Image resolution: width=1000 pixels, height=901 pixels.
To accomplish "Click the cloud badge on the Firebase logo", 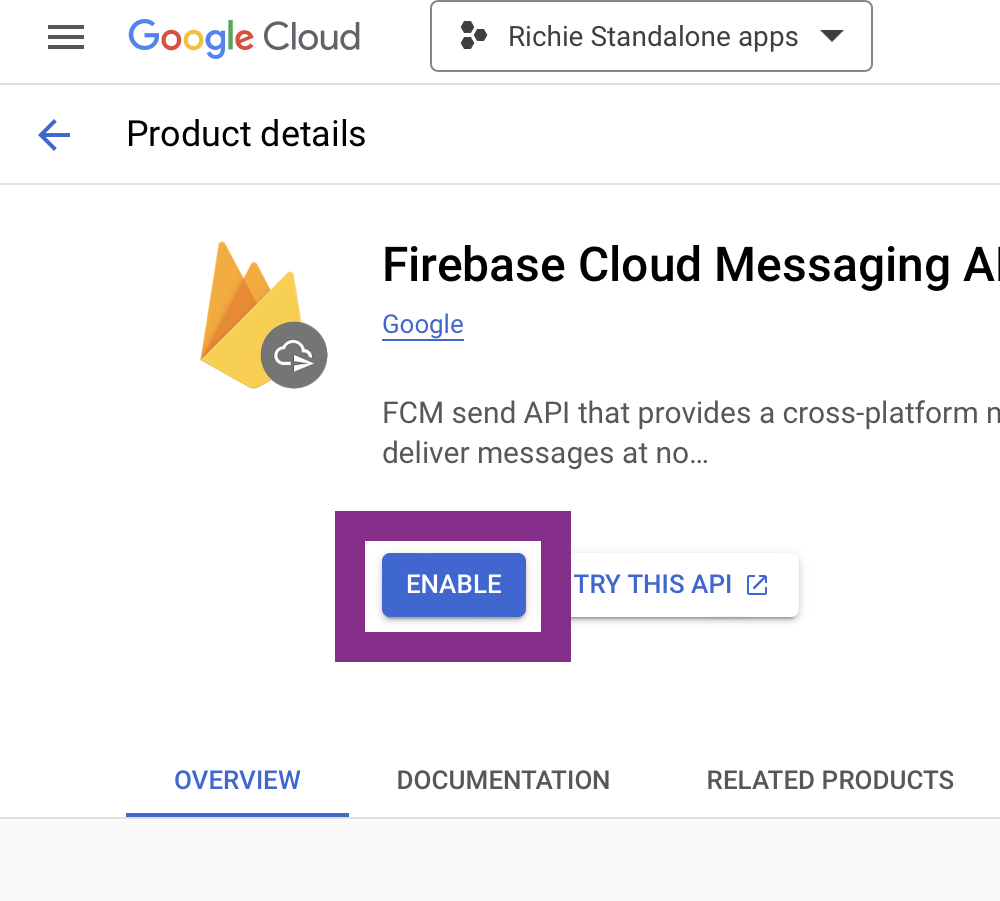I will tap(294, 354).
